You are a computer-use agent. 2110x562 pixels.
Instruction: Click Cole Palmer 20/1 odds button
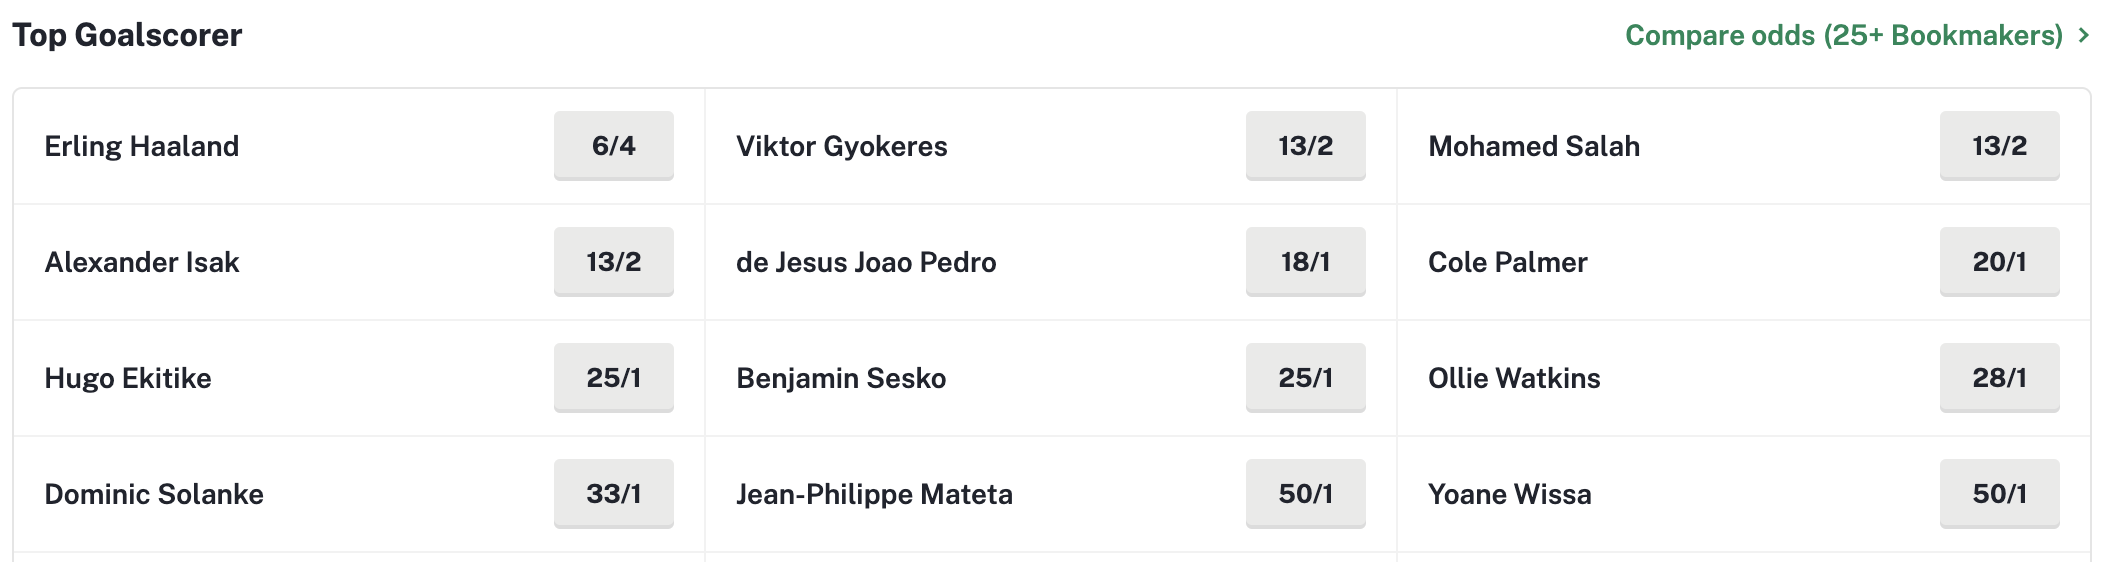pyautogui.click(x=2000, y=262)
